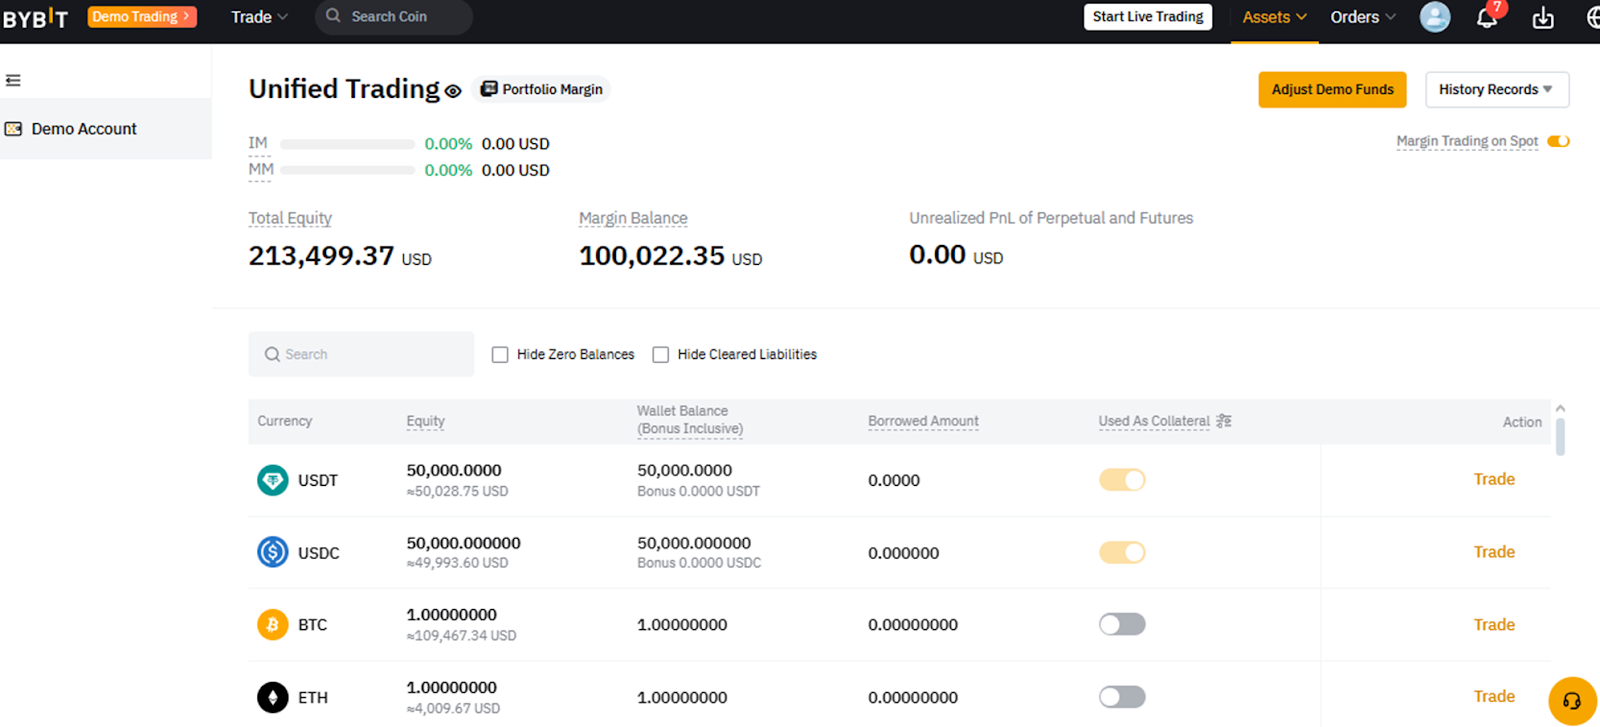Click the Total Equity label
Screen dimensions: 1600x727
pos(290,218)
